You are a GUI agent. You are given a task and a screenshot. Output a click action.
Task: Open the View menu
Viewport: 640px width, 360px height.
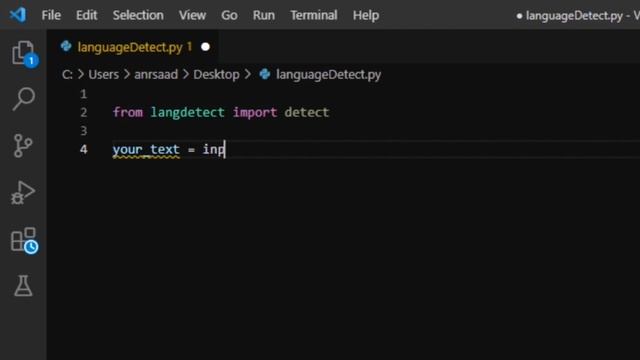[x=192, y=16]
